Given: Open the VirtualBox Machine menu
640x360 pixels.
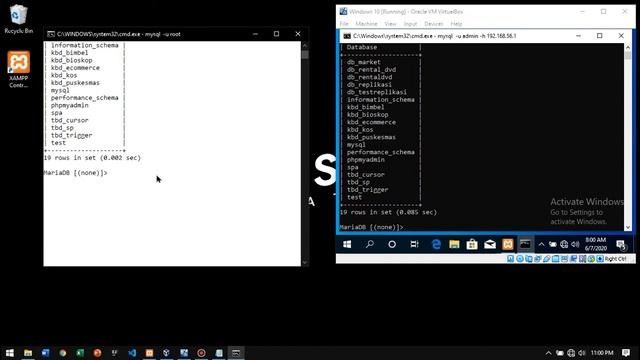Looking at the screenshot, I should 367,24.
